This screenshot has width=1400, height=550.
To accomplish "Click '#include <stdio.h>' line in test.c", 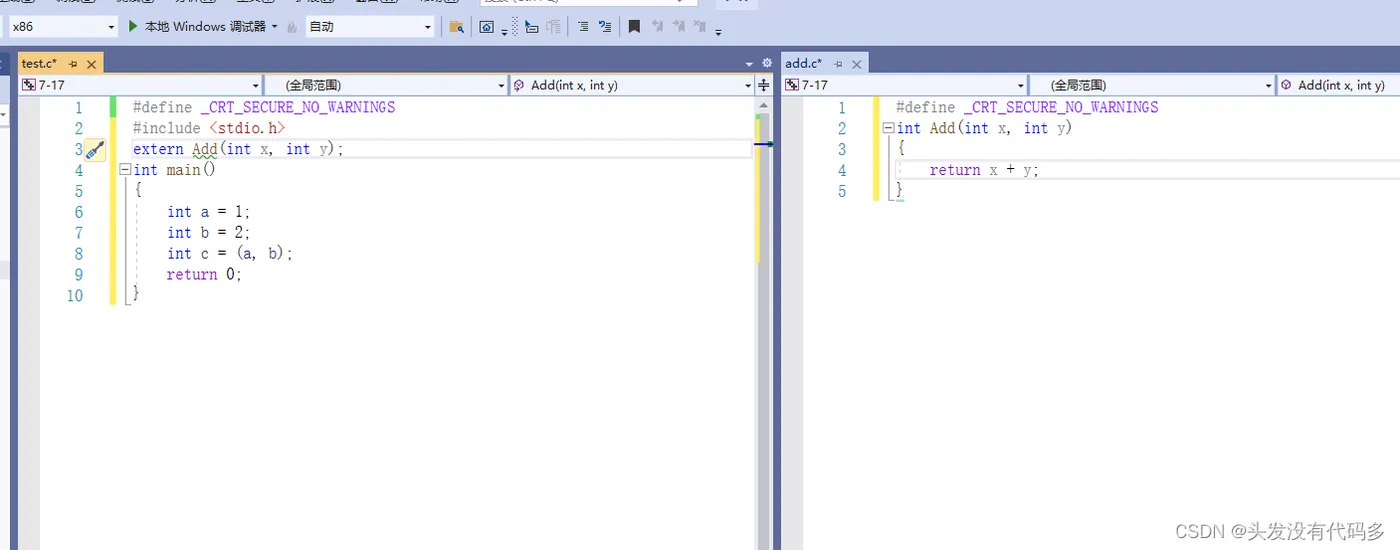I will pos(209,128).
